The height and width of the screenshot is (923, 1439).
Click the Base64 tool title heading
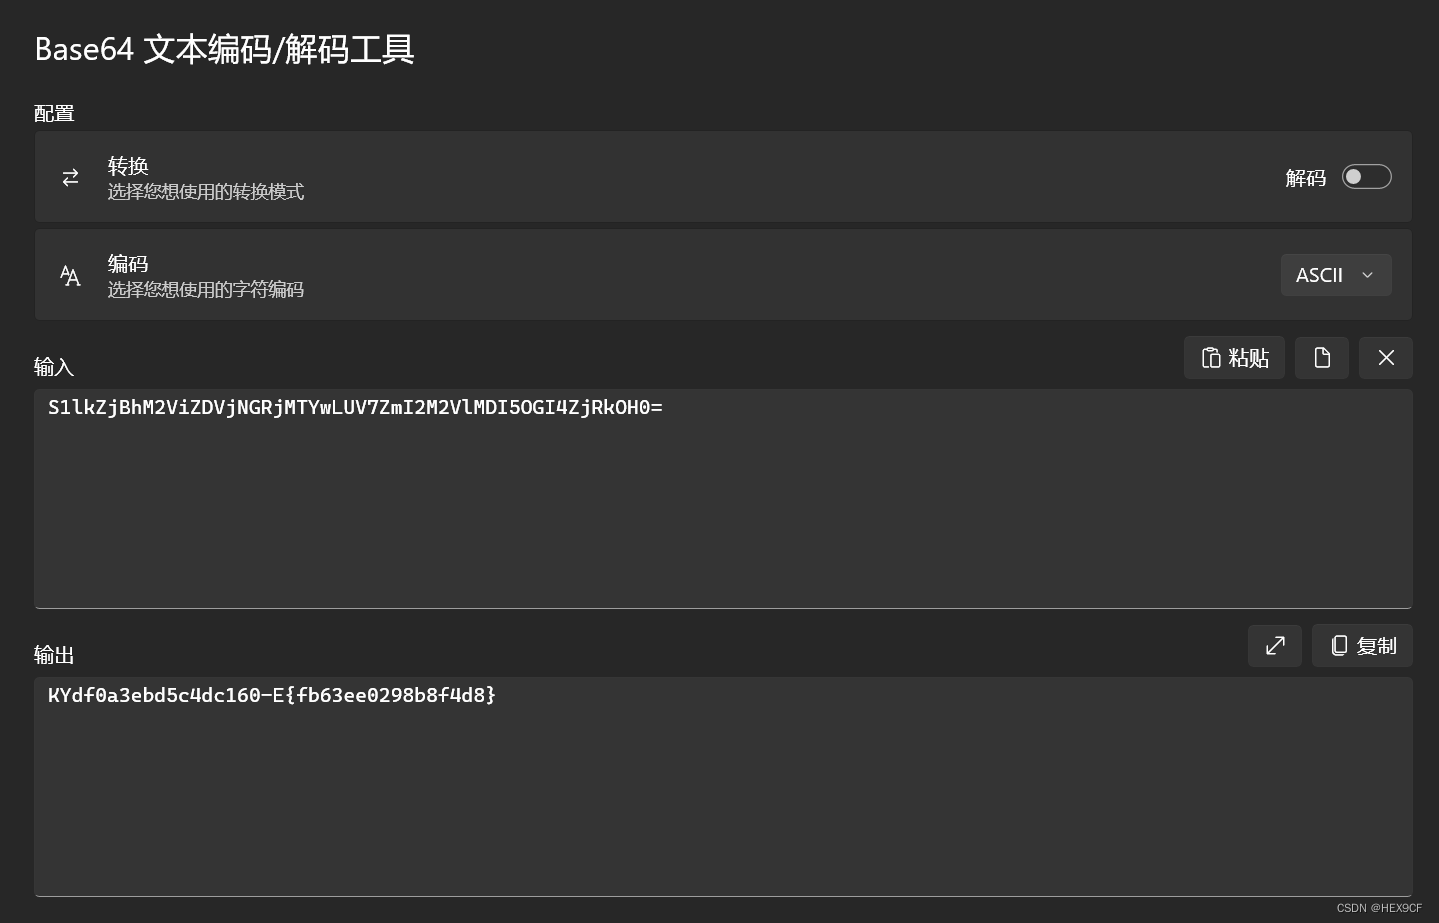click(x=224, y=50)
